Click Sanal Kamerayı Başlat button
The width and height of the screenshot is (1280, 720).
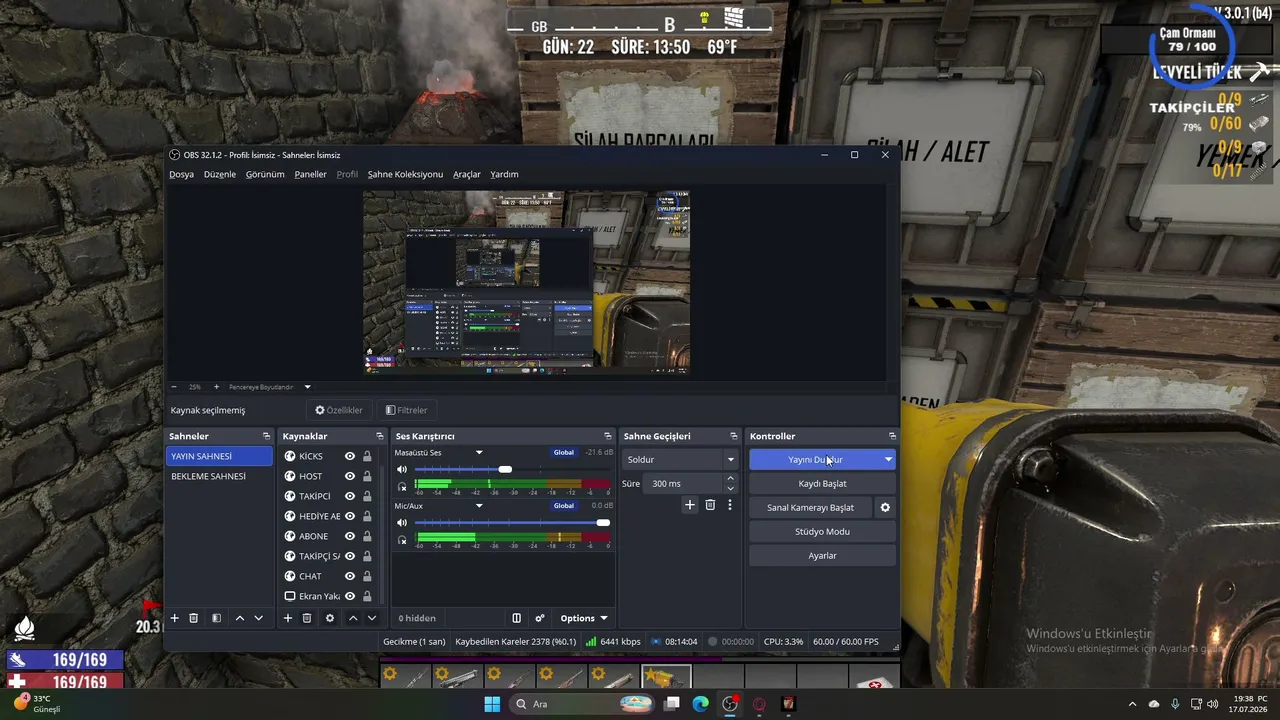click(x=810, y=508)
